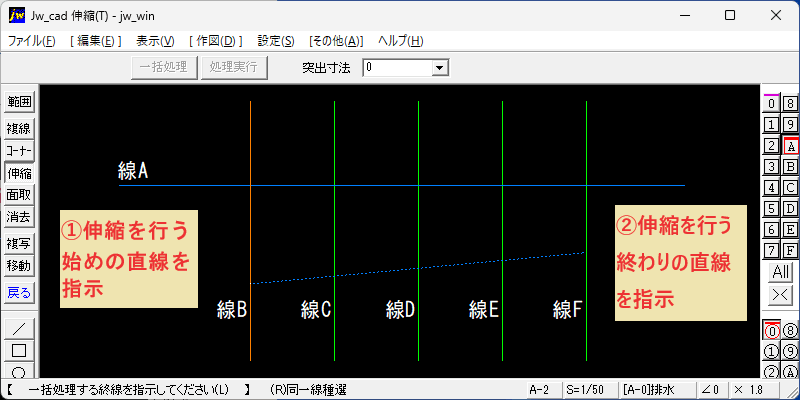The height and width of the screenshot is (400, 800).
Task: Toggle active layer A square button
Action: pyautogui.click(x=790, y=146)
